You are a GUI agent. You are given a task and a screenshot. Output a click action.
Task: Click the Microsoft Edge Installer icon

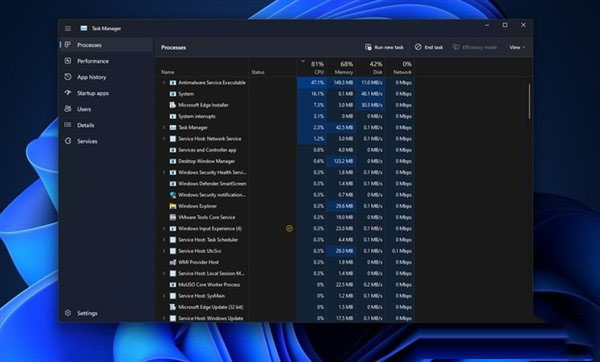(x=173, y=105)
